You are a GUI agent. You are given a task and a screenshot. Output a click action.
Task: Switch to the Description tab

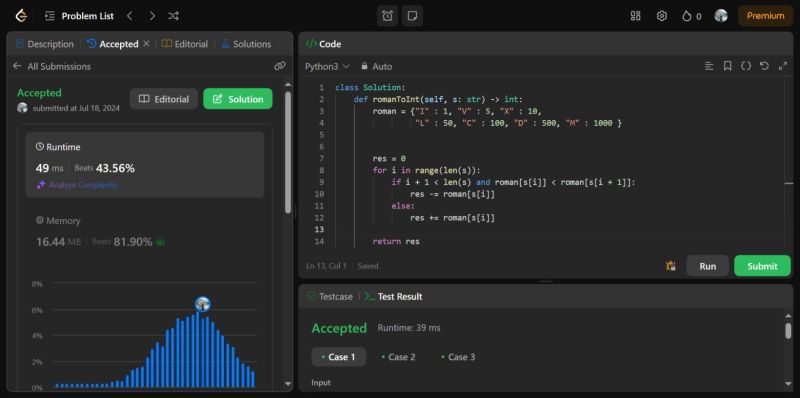44,44
